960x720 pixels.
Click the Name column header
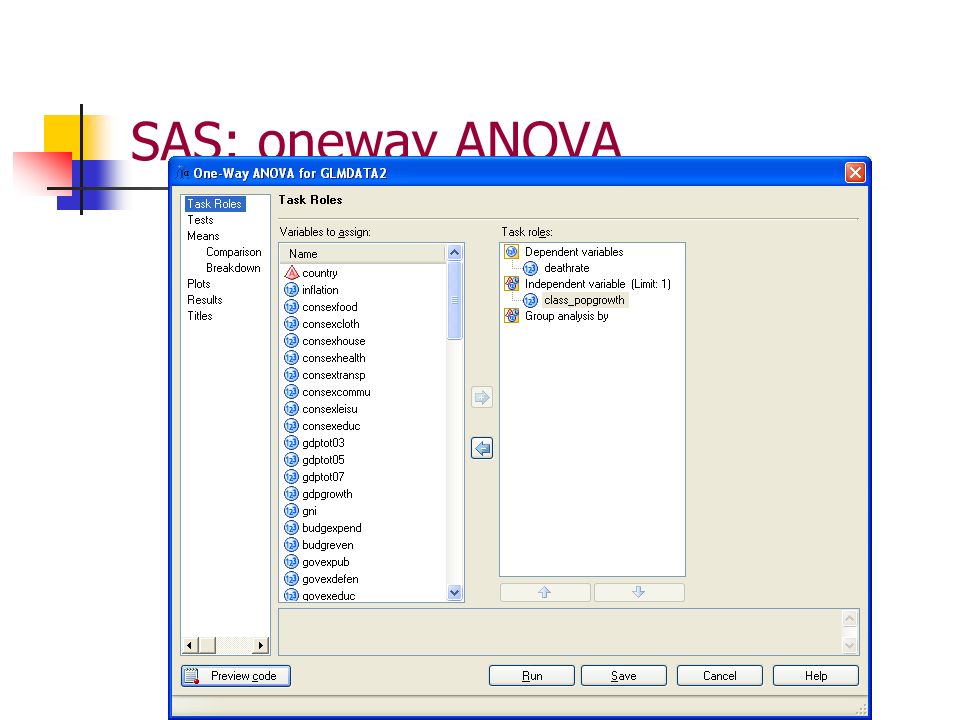(363, 253)
